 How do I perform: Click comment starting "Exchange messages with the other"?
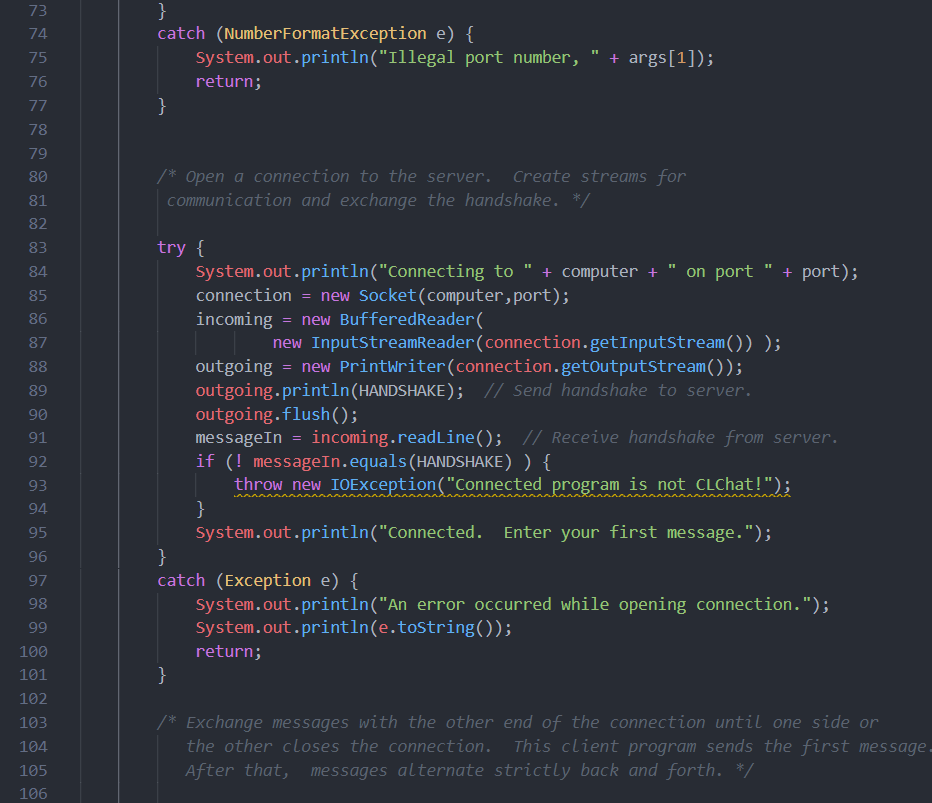click(518, 722)
